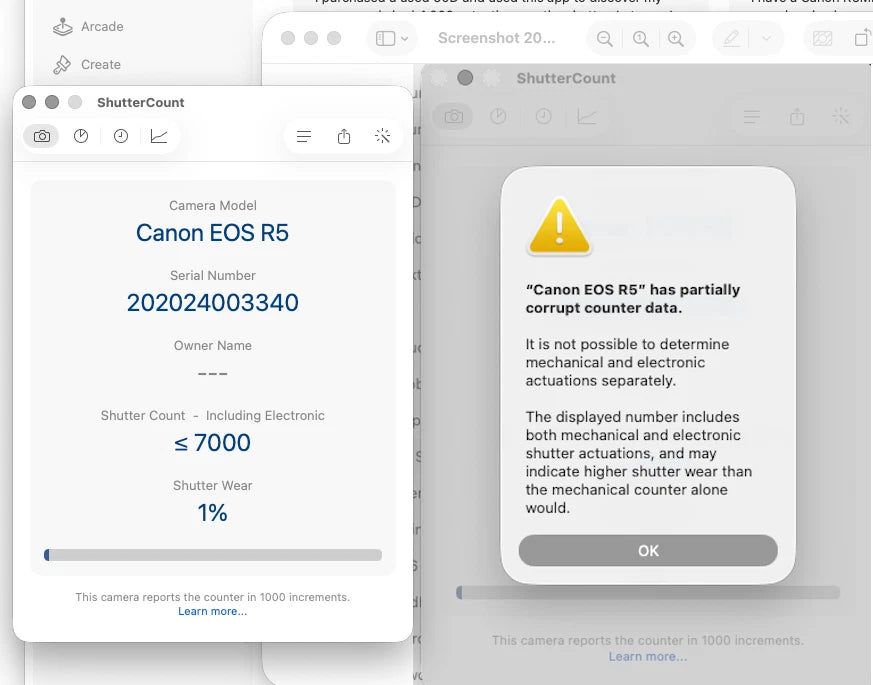This screenshot has width=873, height=685.
Task: Click the dimmed graph icon in screenshot image
Action: pos(587,116)
